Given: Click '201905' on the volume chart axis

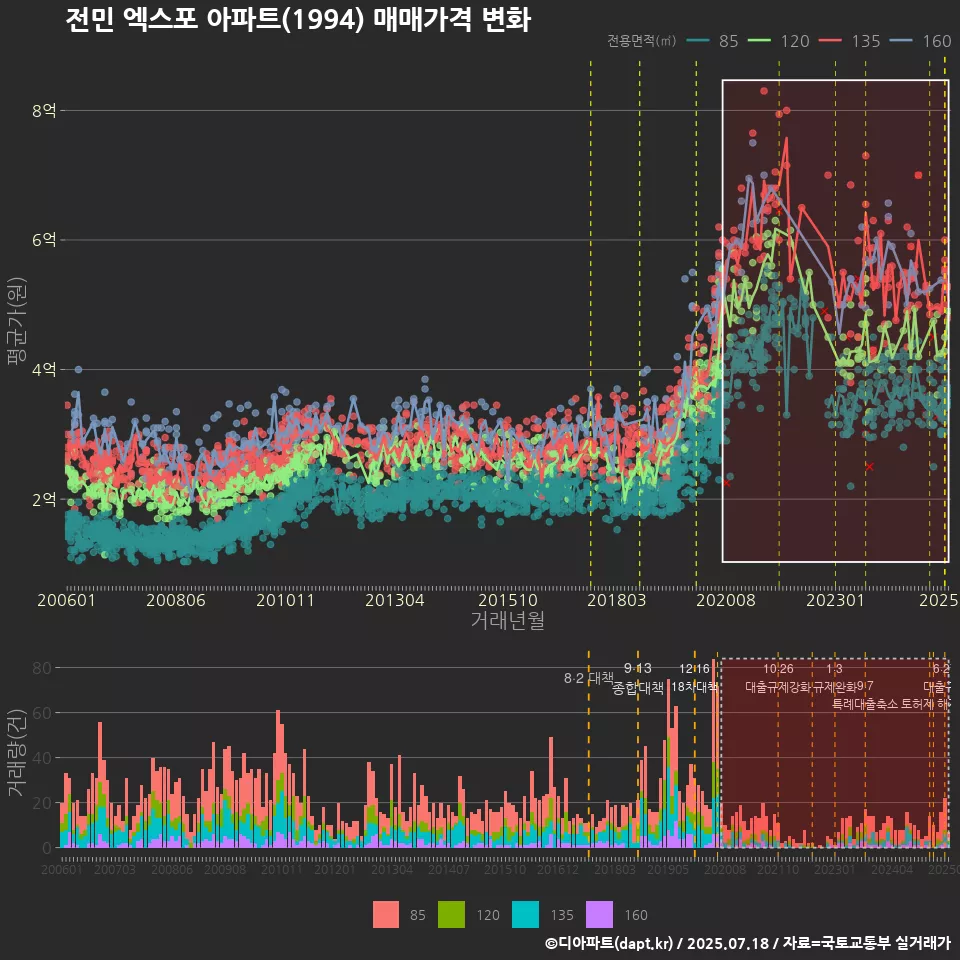Looking at the screenshot, I should (x=668, y=869).
